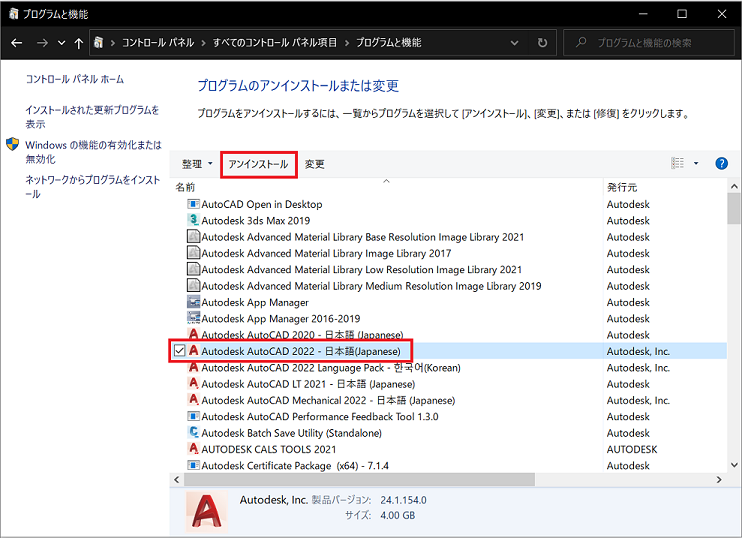
Task: Open Windows の機能の有効化または無効化 link
Action: [x=93, y=152]
